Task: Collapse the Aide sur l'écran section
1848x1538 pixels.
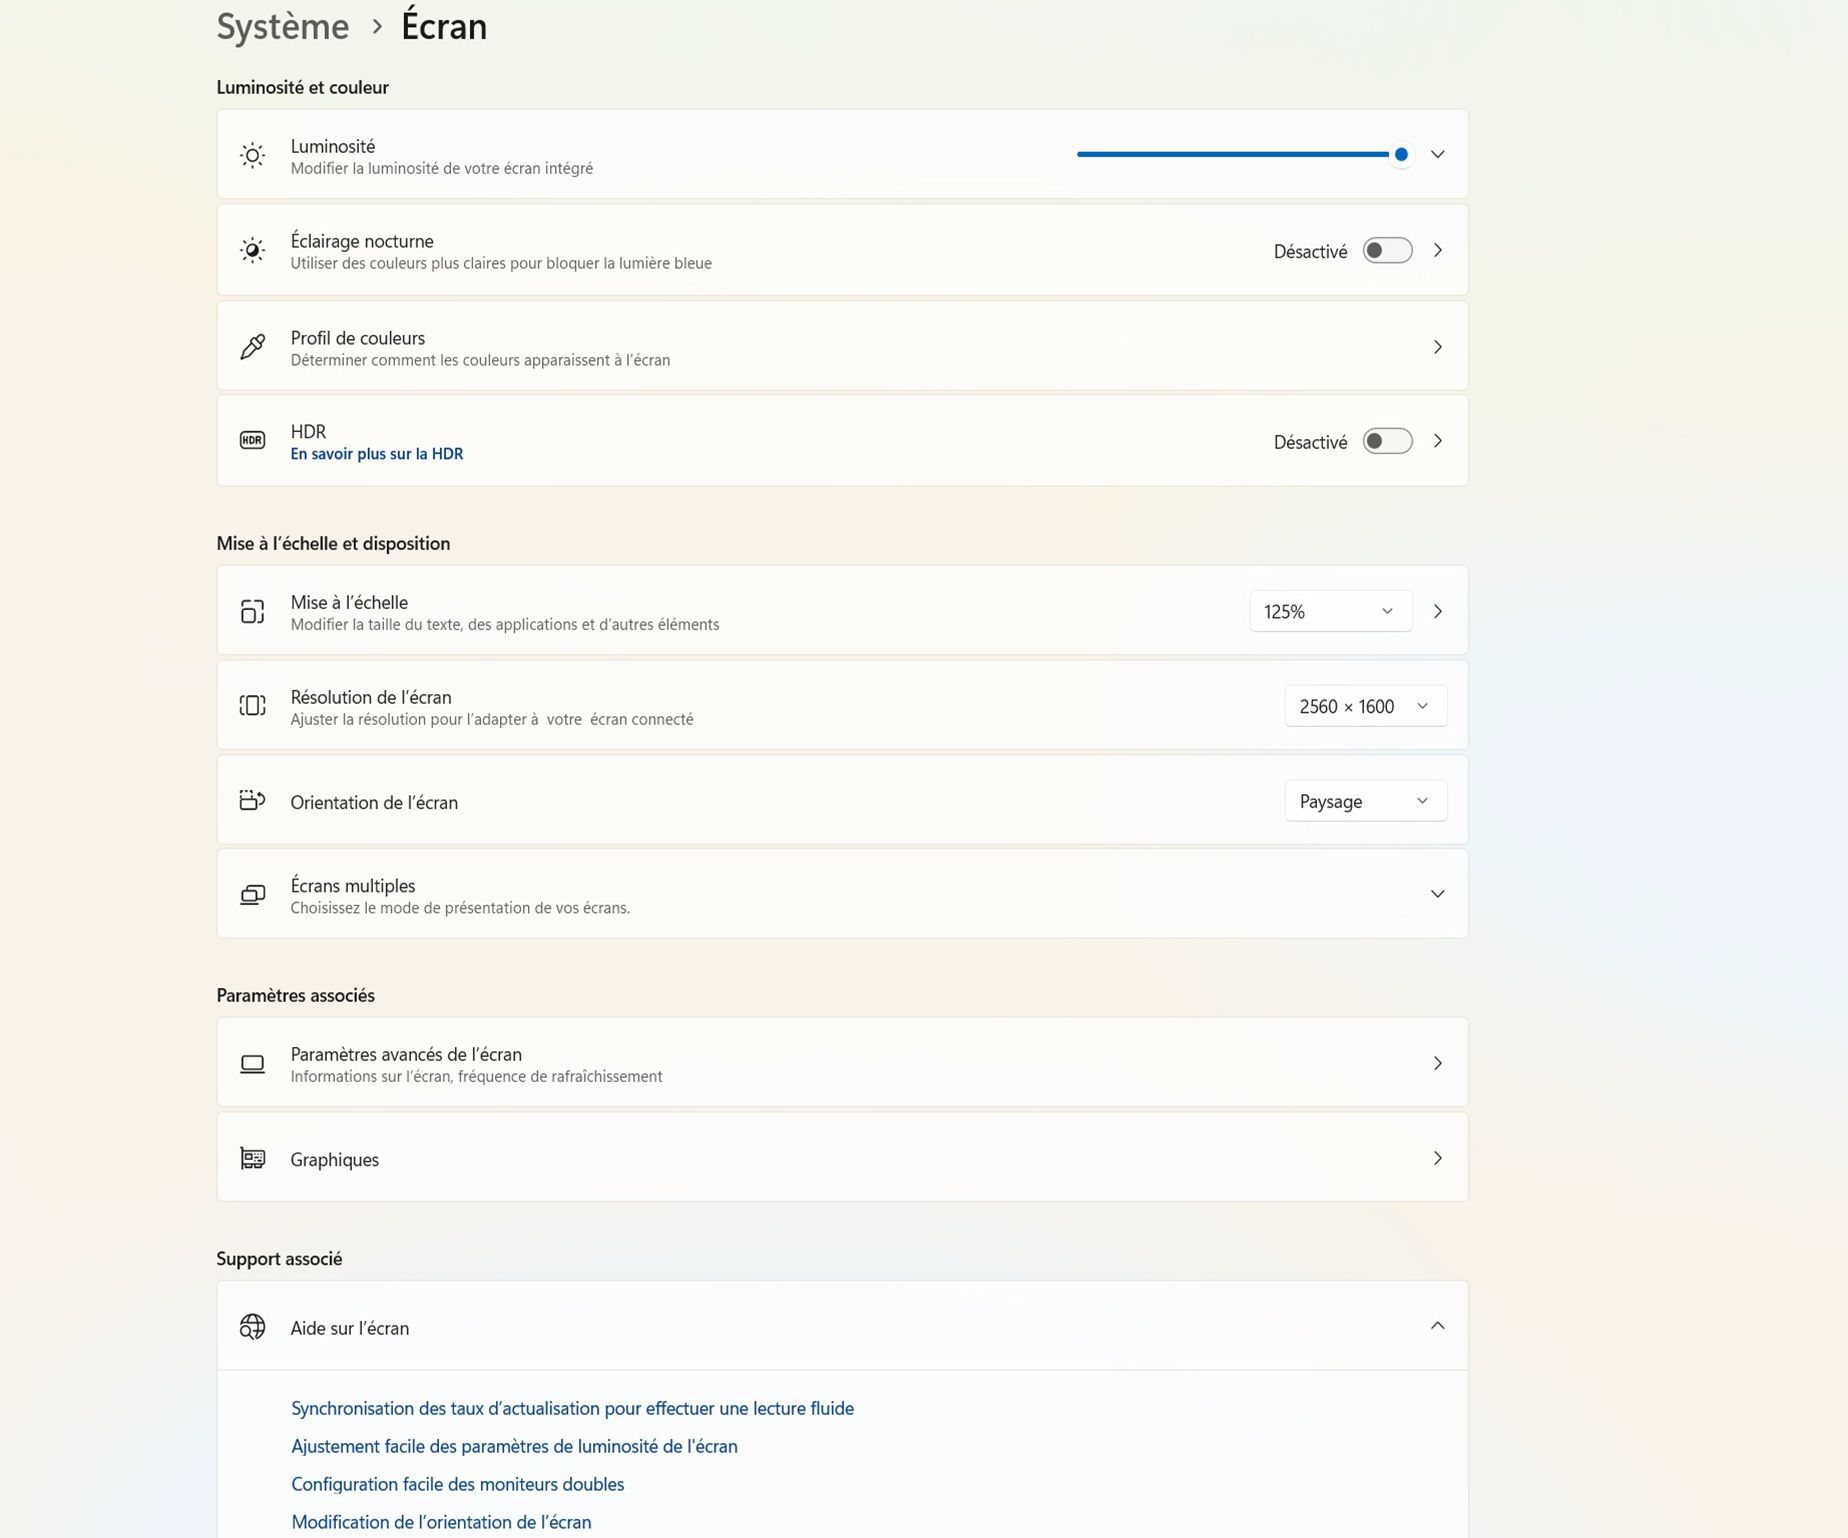Action: pos(1437,1326)
